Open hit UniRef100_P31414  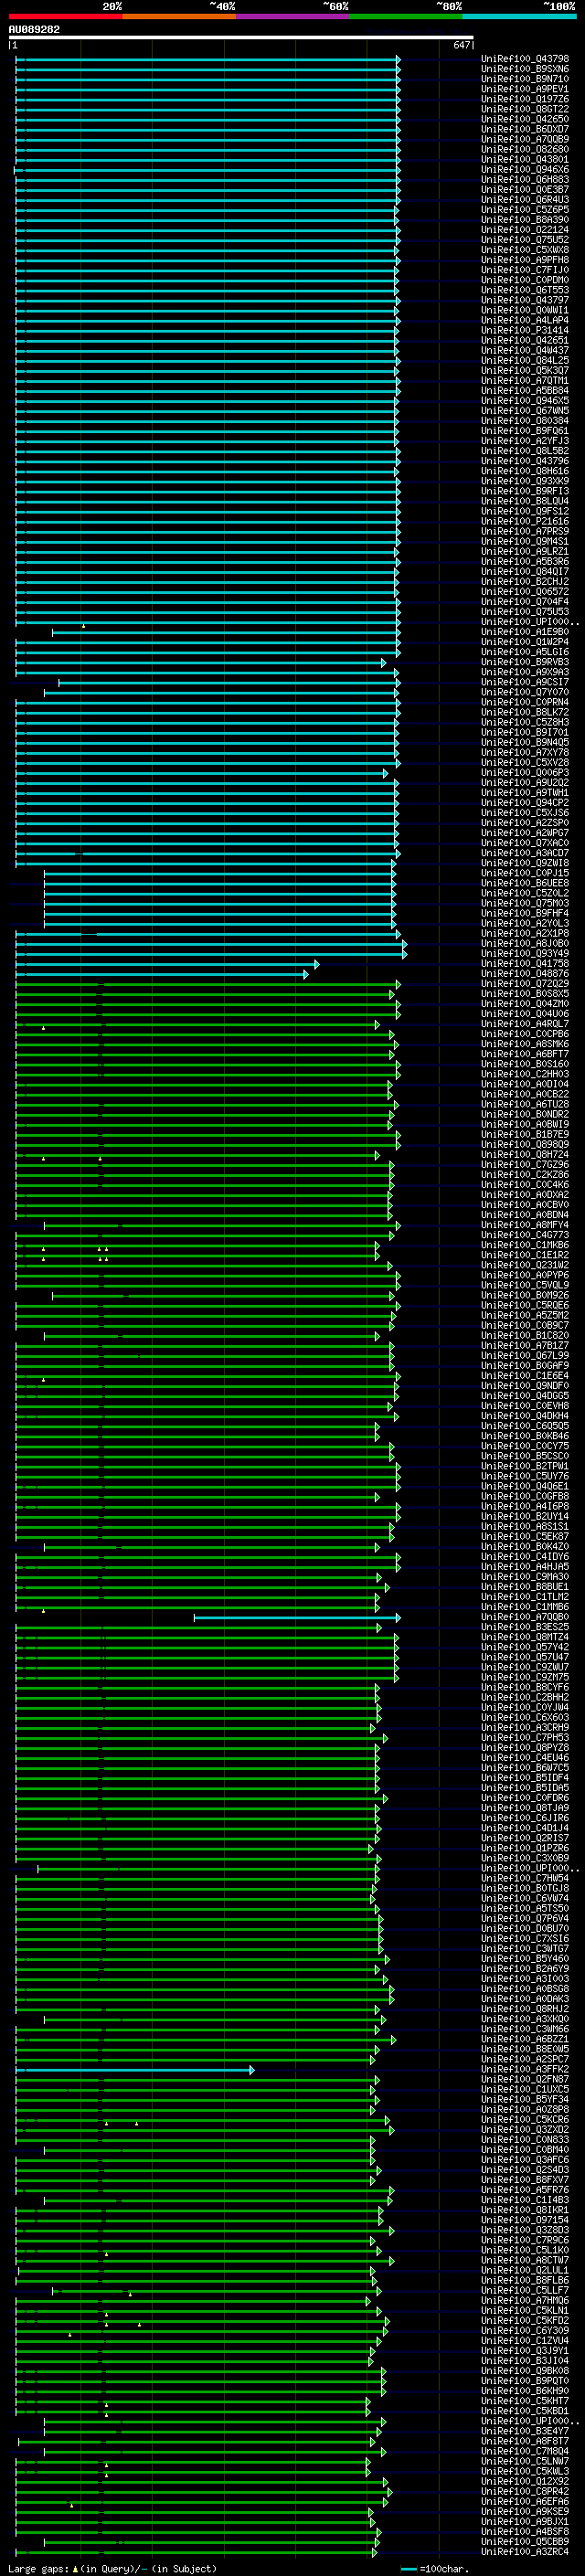point(525,330)
